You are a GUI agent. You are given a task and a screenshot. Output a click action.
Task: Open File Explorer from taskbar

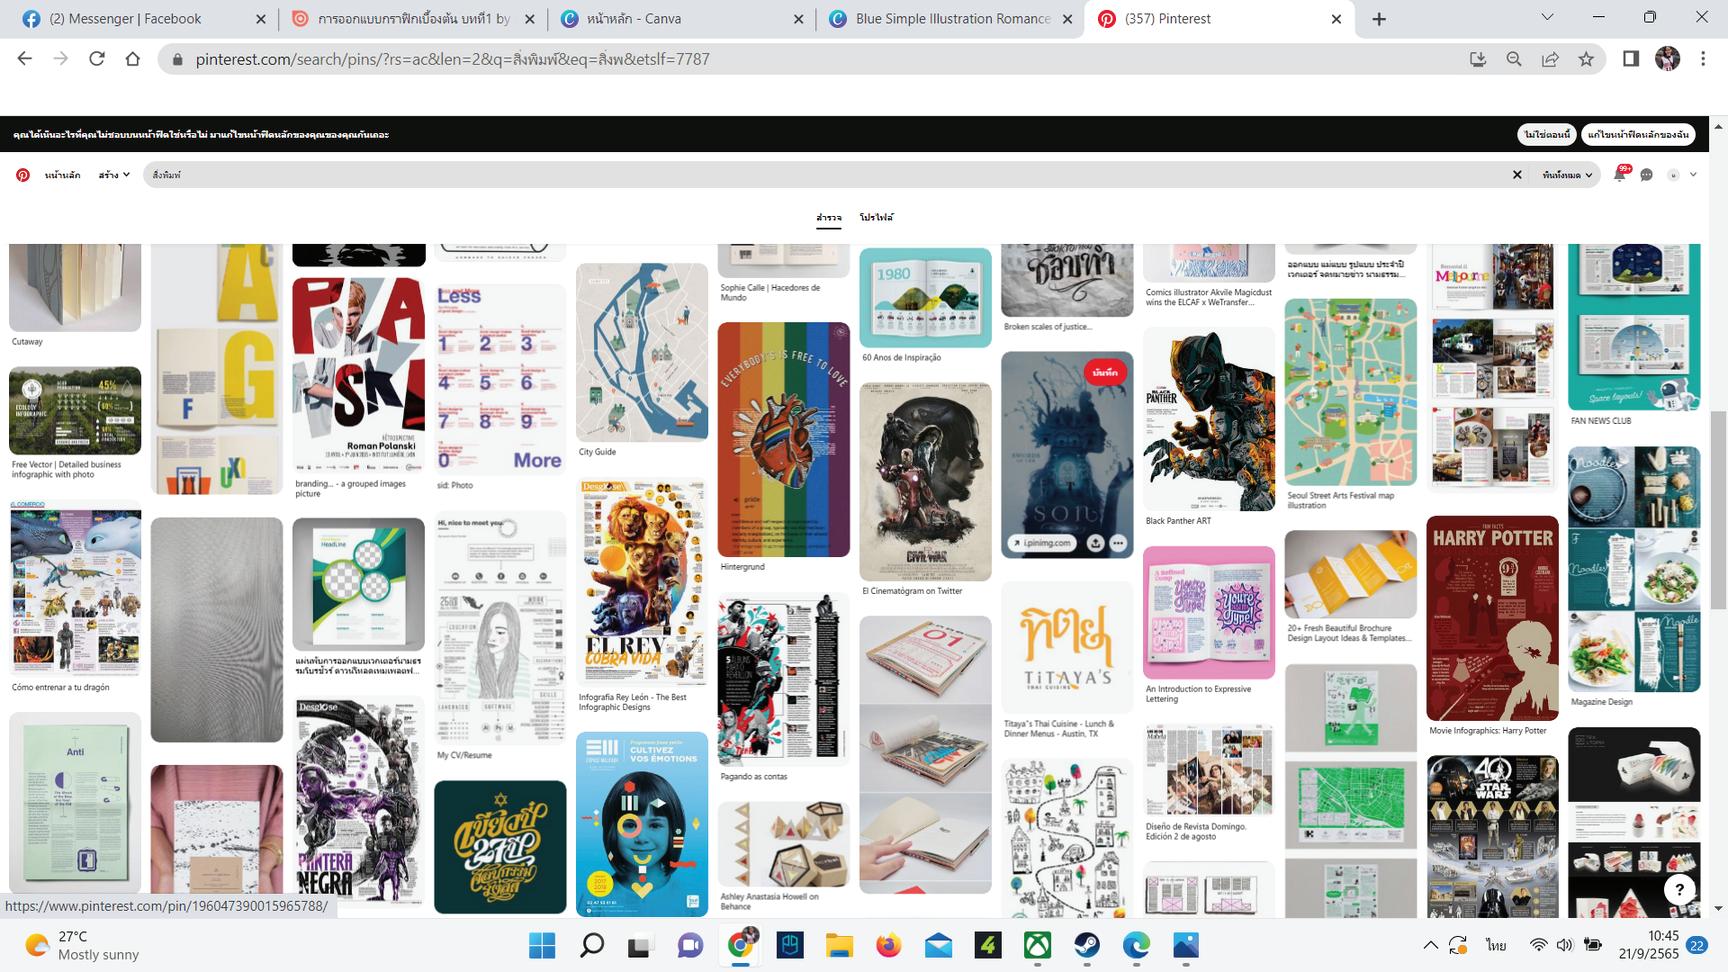[839, 945]
